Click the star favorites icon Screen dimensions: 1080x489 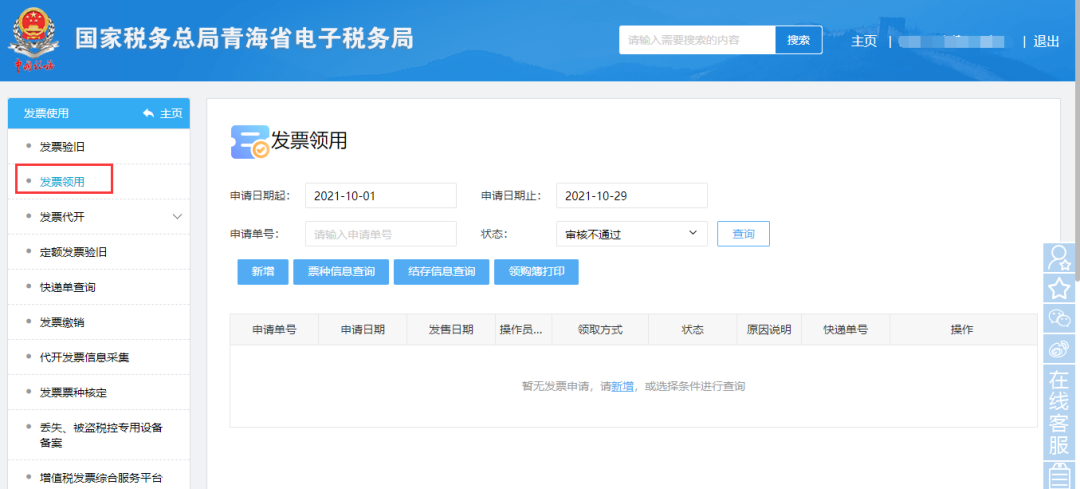coord(1059,288)
